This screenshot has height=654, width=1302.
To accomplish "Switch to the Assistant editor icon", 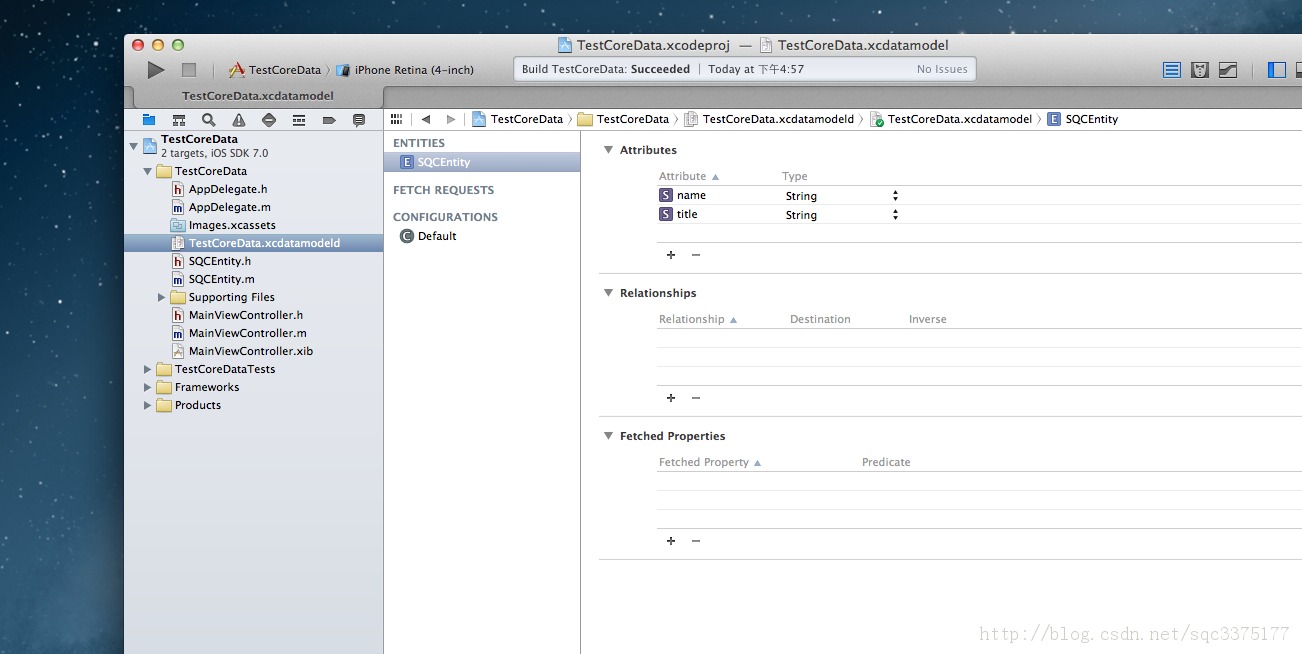I will (x=1200, y=70).
